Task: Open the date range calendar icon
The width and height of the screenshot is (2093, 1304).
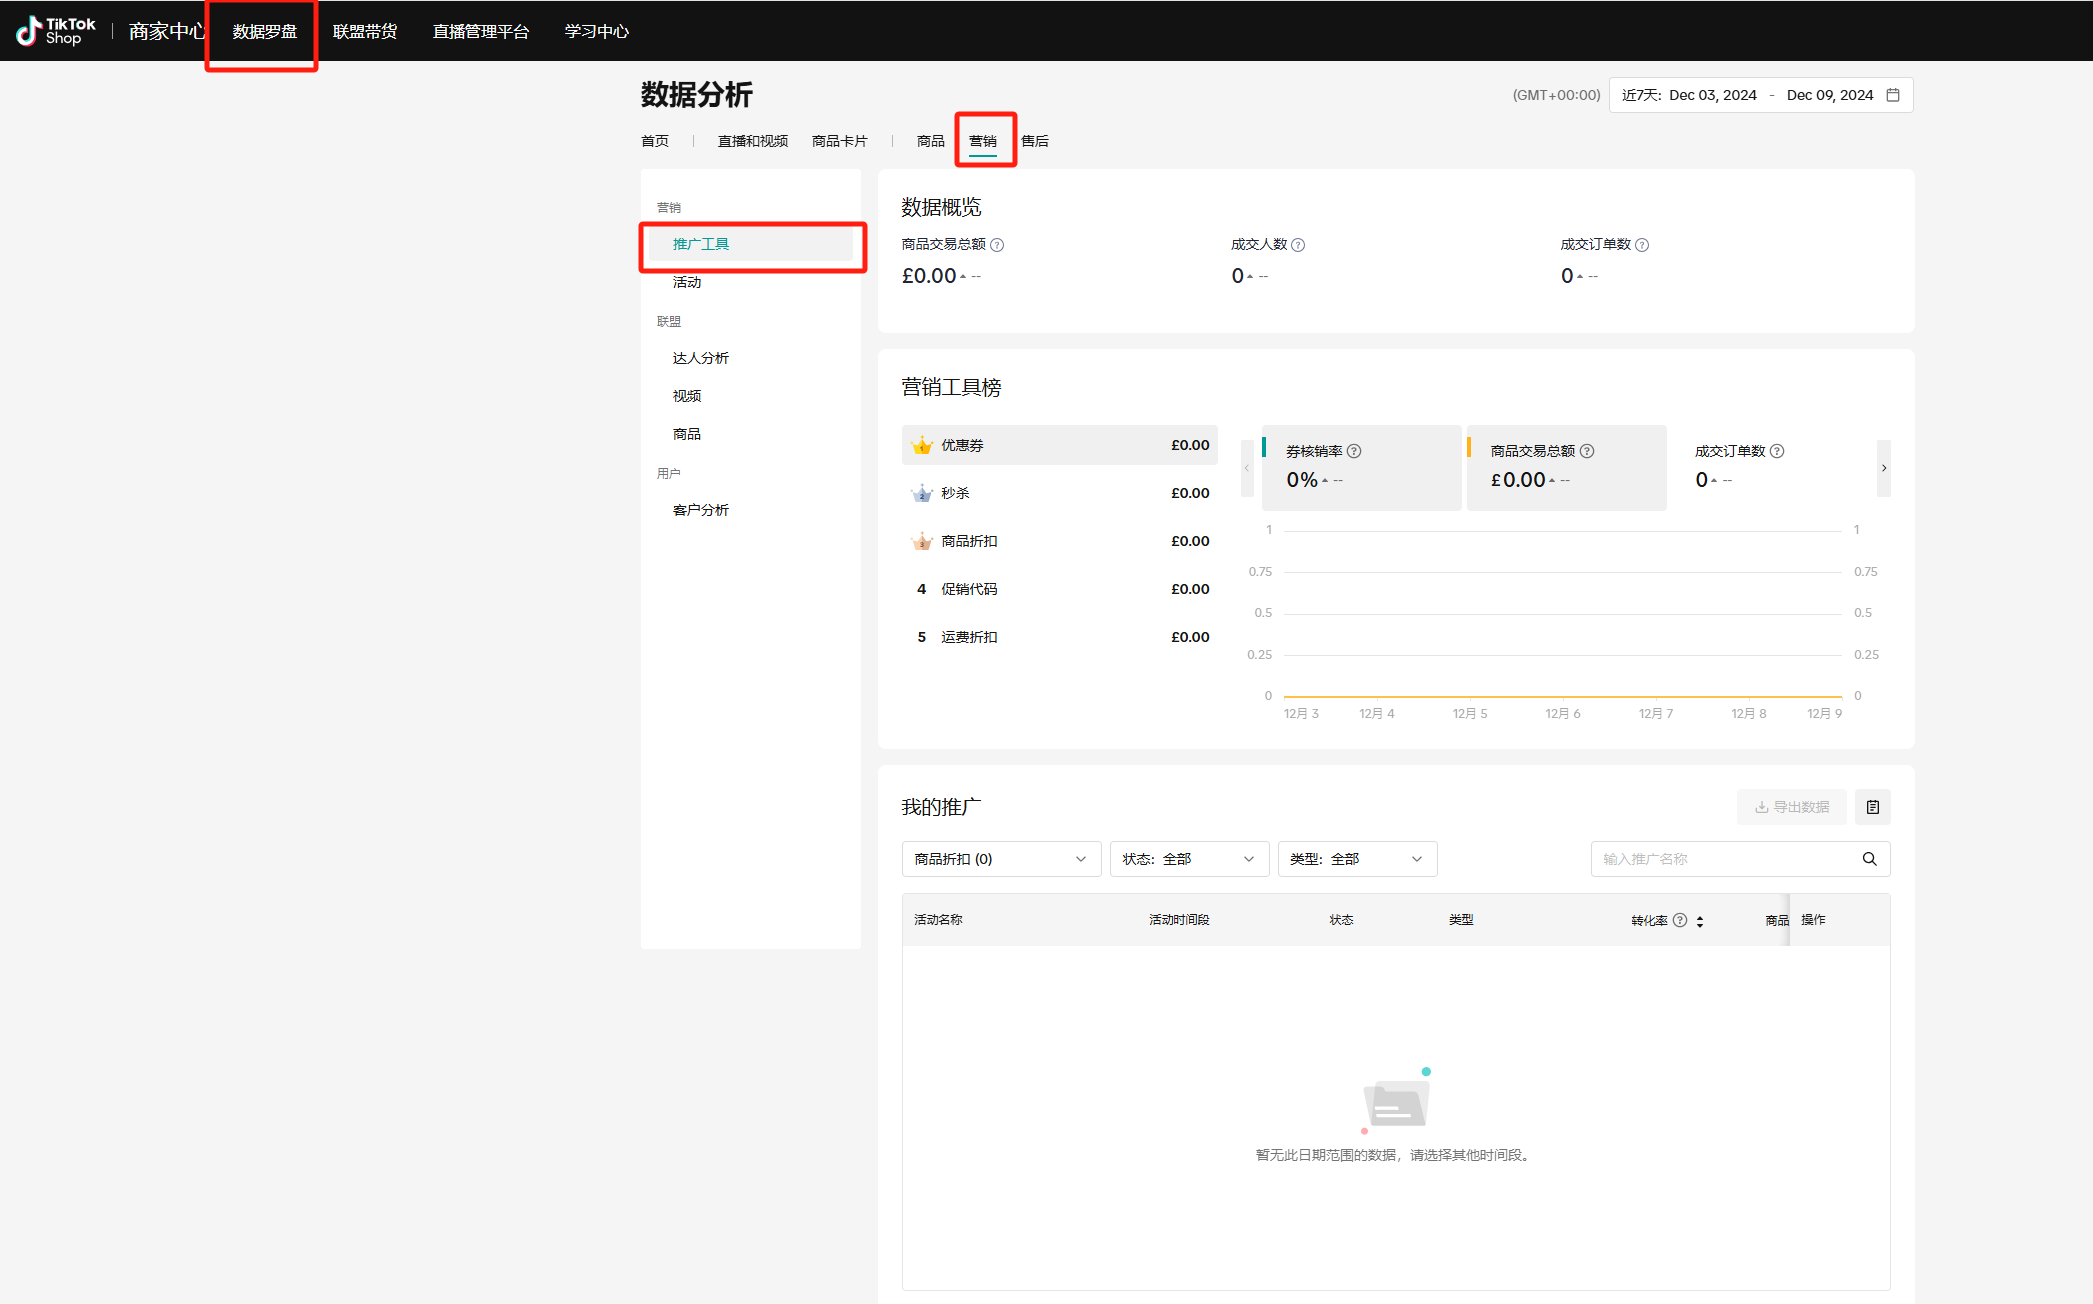Action: point(1893,95)
